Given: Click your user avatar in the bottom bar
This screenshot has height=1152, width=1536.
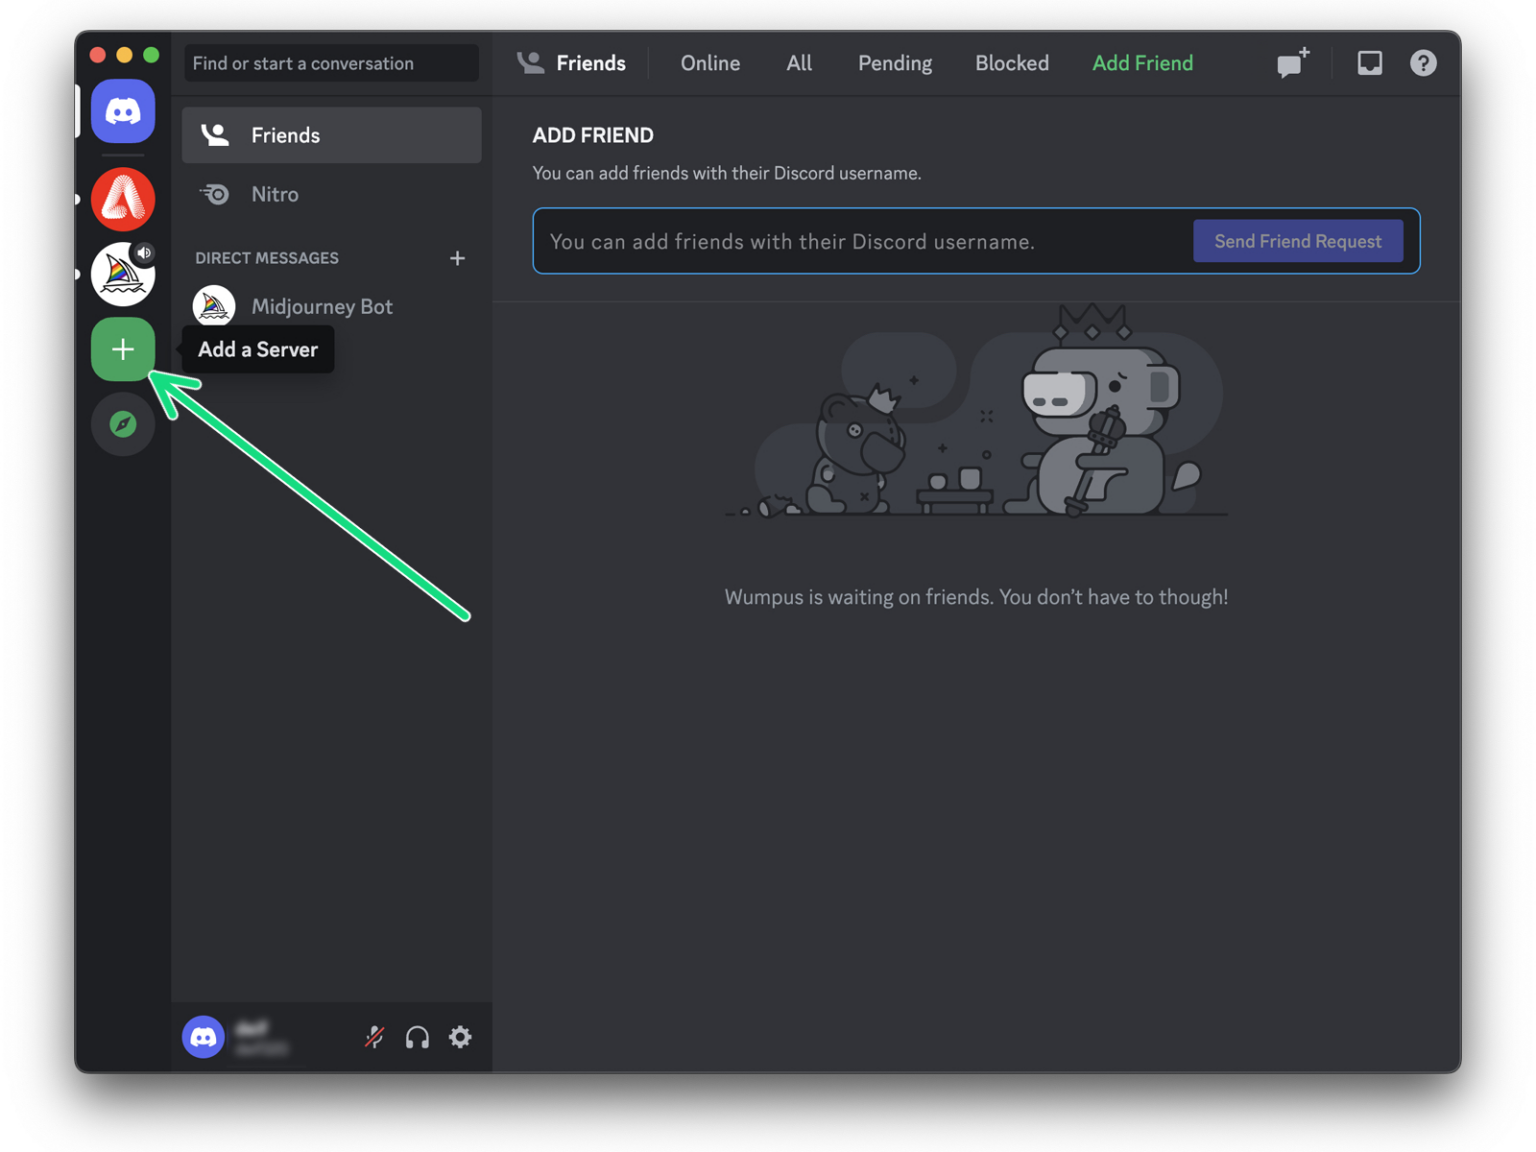Looking at the screenshot, I should click(203, 1037).
